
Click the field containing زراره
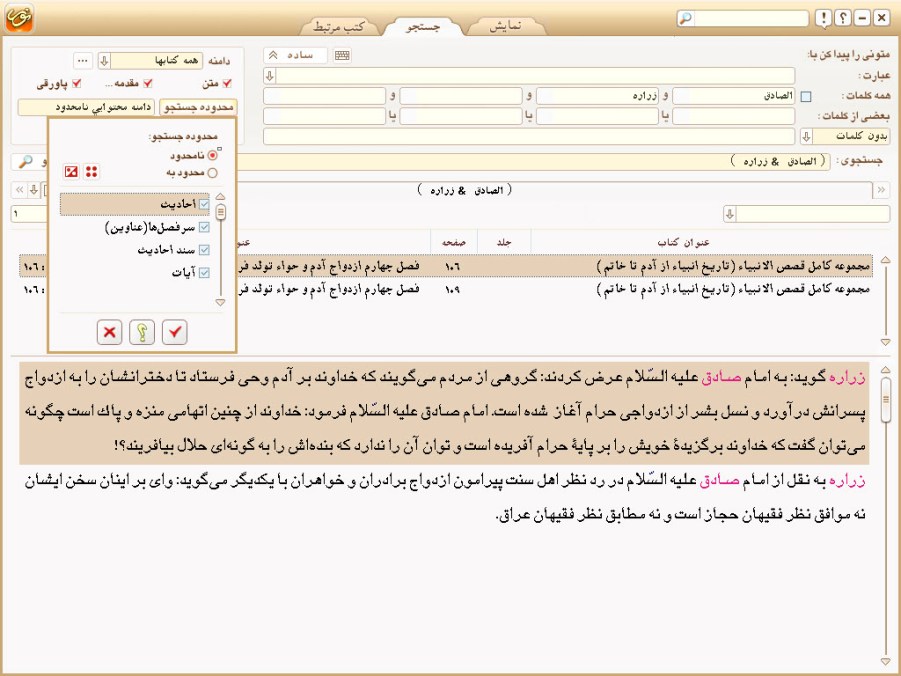[x=597, y=96]
